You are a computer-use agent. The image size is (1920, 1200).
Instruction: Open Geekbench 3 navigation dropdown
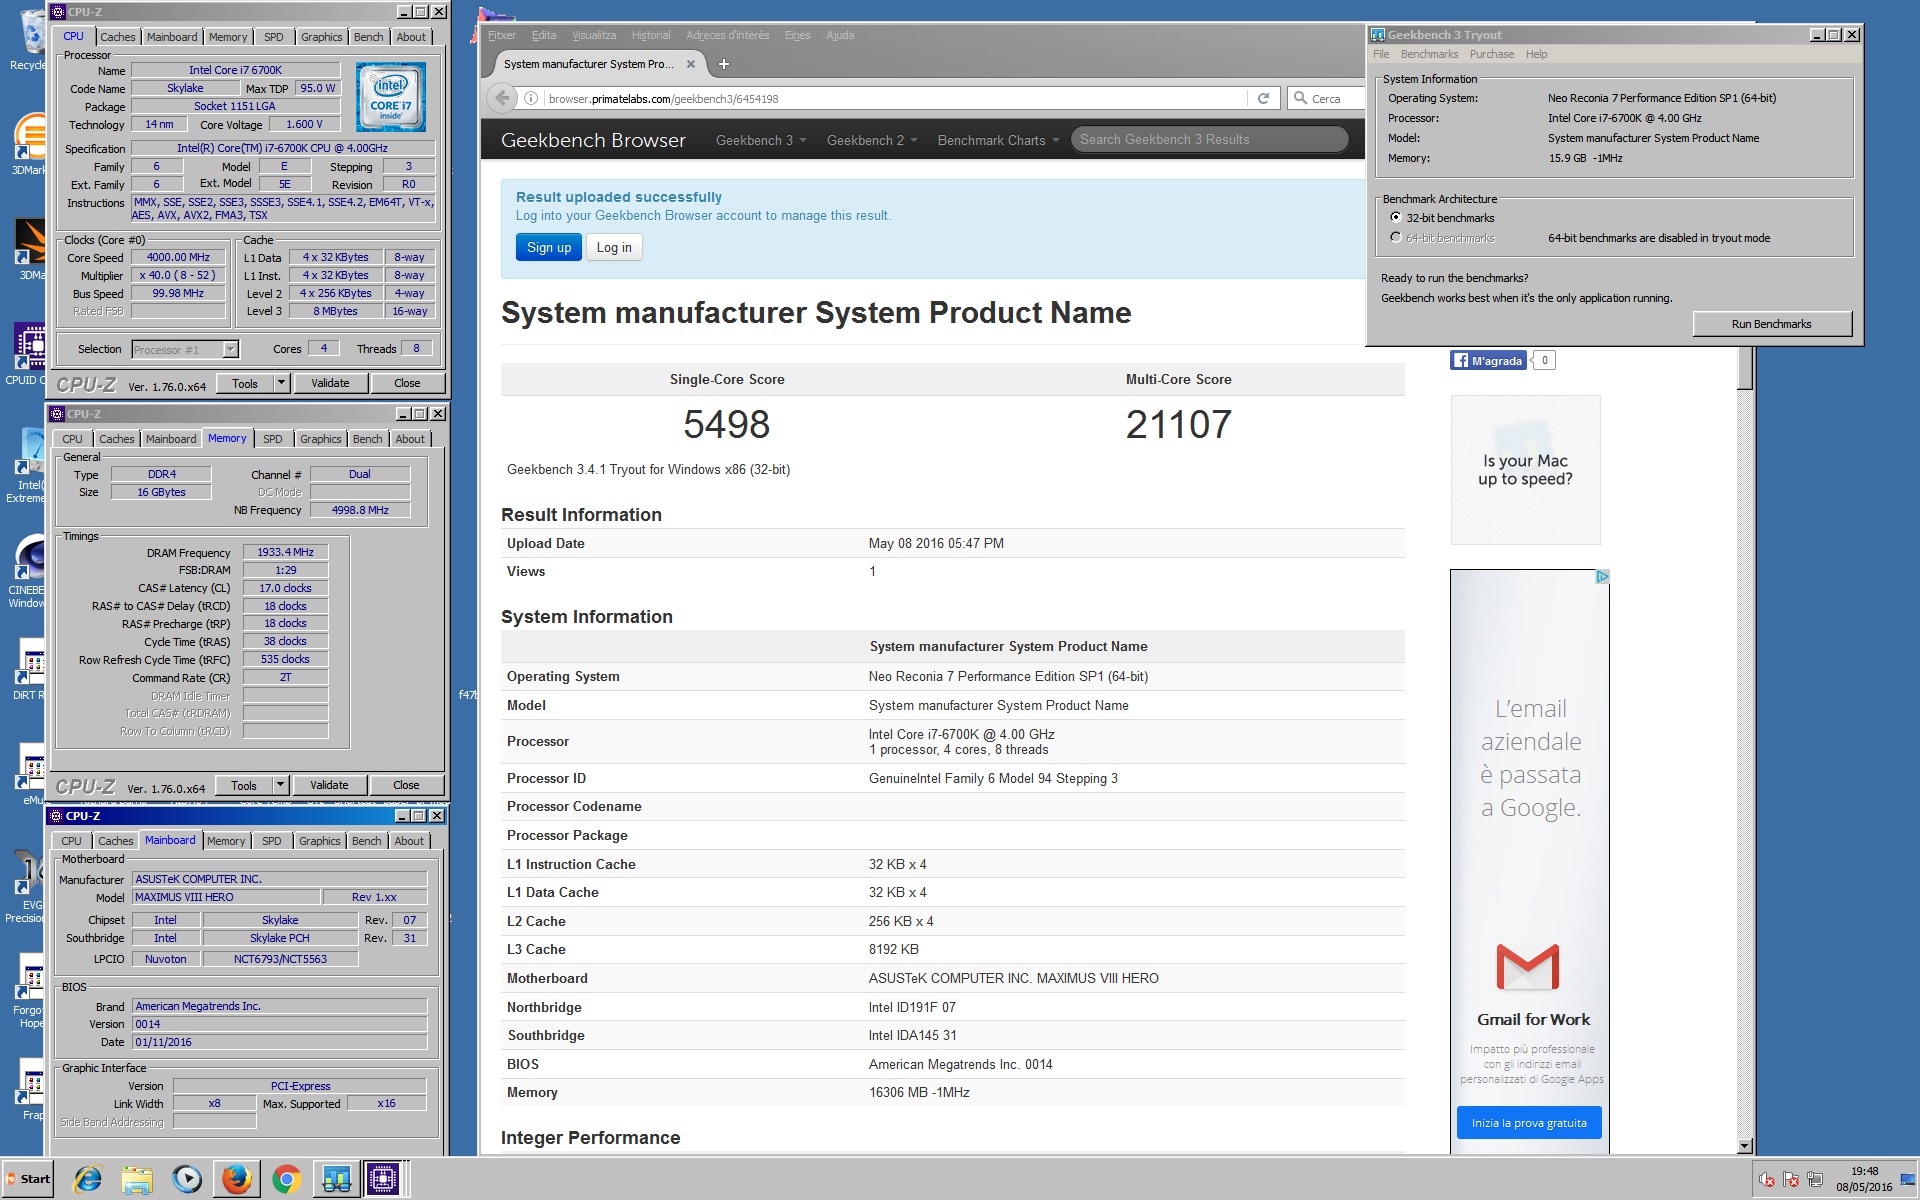point(761,140)
